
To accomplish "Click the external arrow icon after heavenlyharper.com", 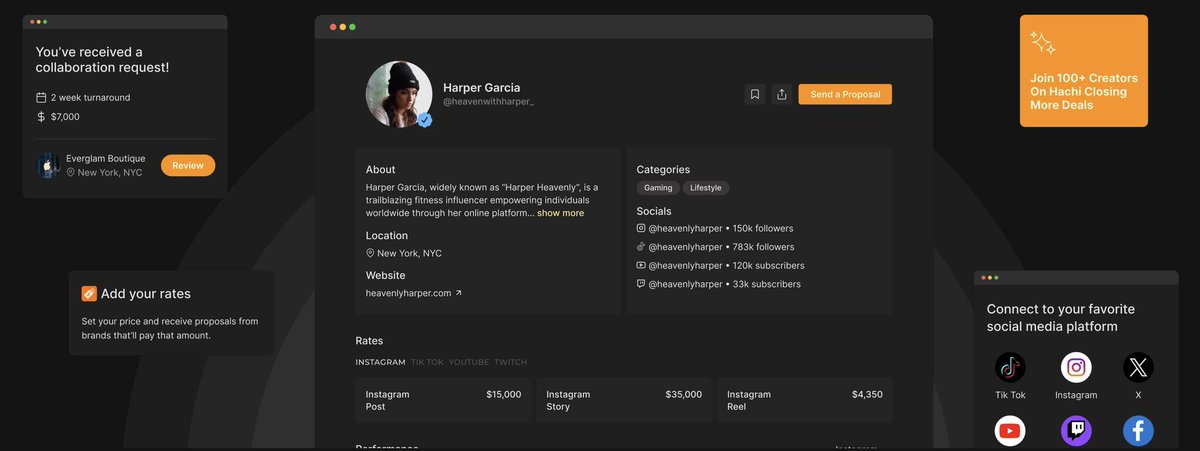I will click(x=459, y=293).
